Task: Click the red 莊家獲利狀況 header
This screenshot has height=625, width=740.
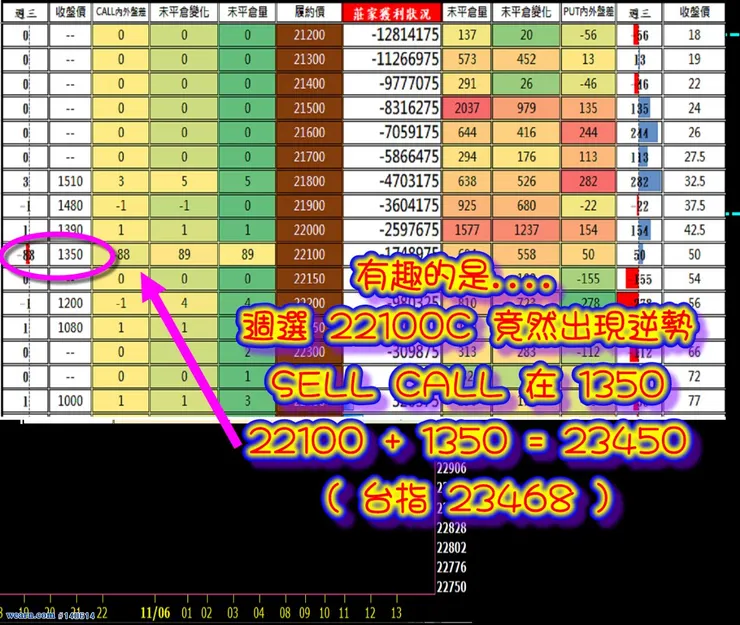Action: 392,13
